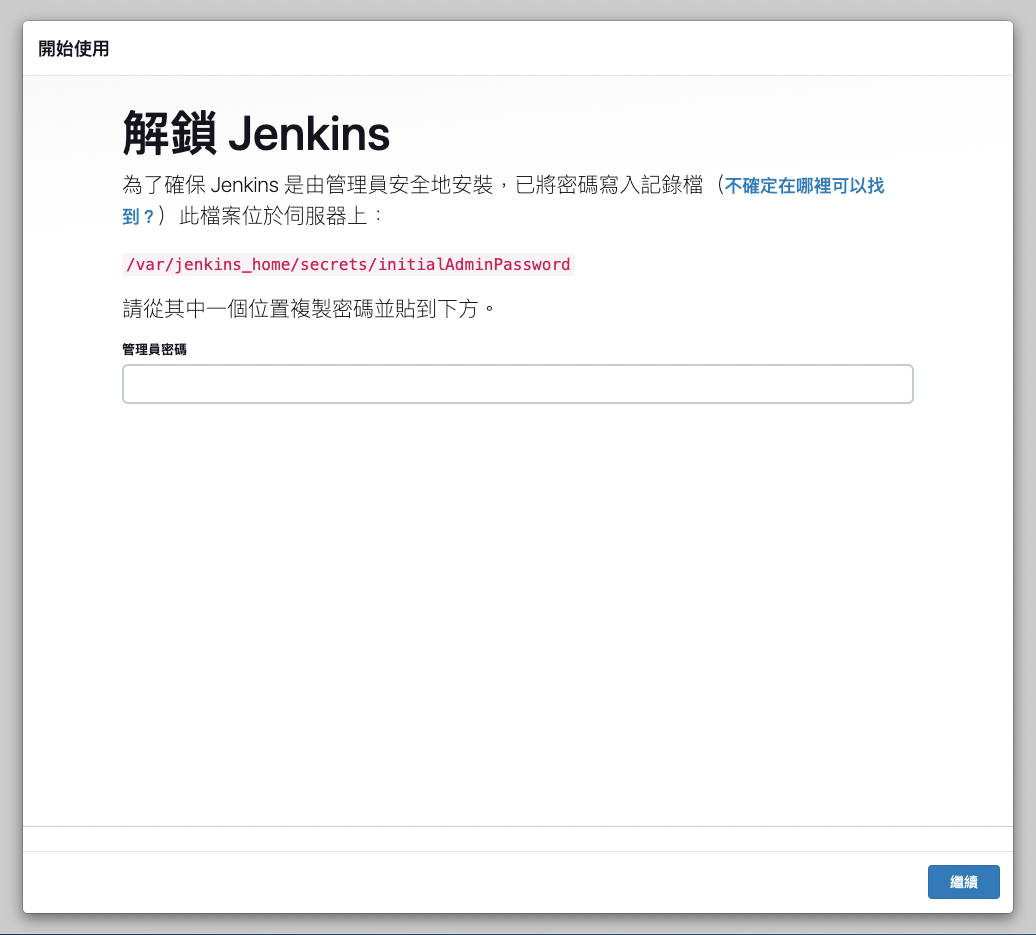
Task: Click the 請從其中一個位置複製密碼並貼到下方 instruction text
Action: [x=308, y=309]
